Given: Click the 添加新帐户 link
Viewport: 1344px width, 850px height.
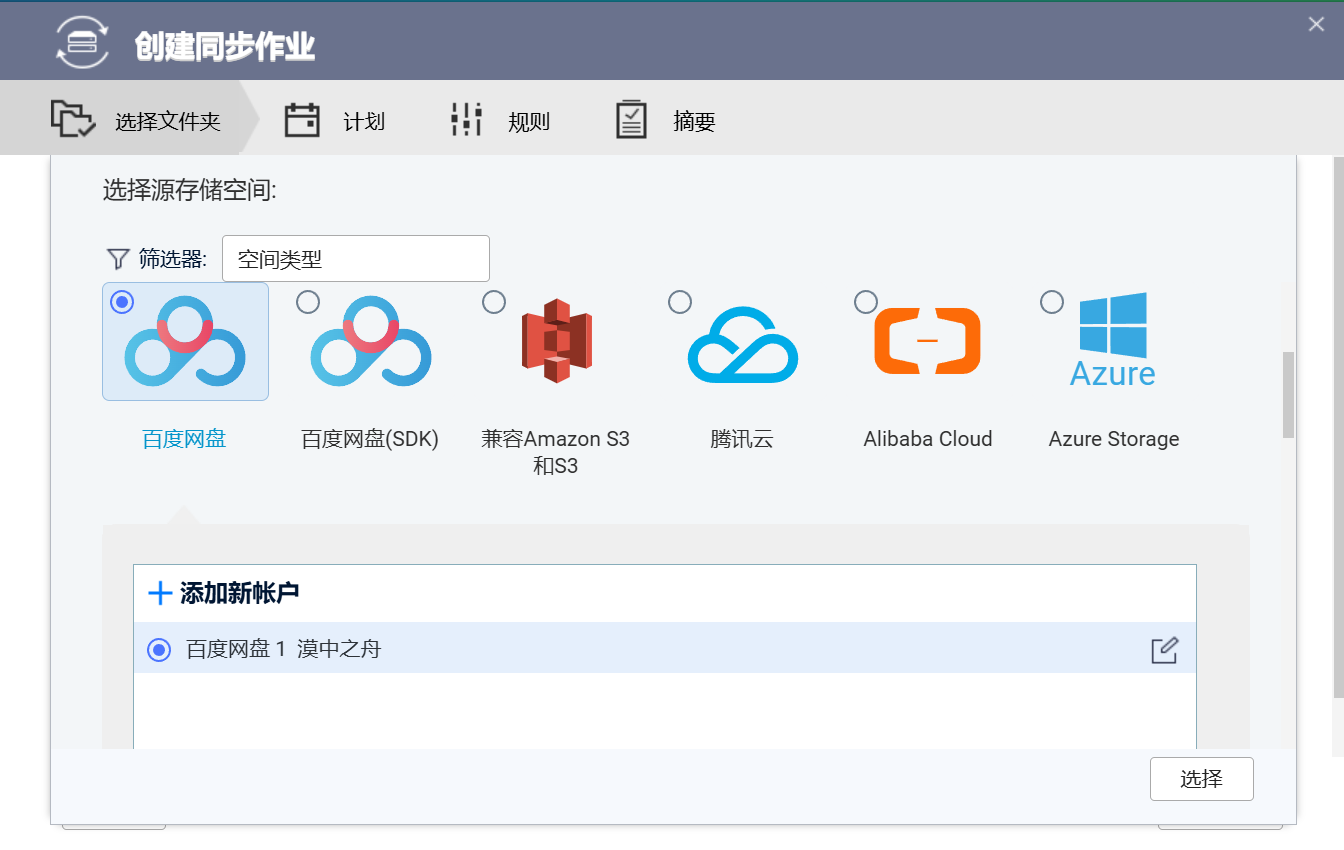Looking at the screenshot, I should (239, 594).
